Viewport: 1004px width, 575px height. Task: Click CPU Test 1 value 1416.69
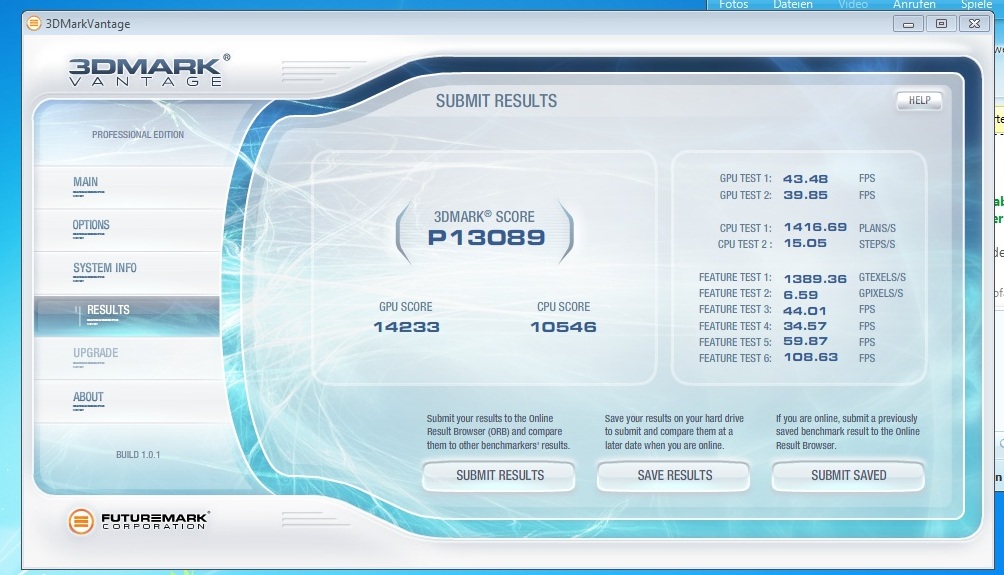pos(815,227)
